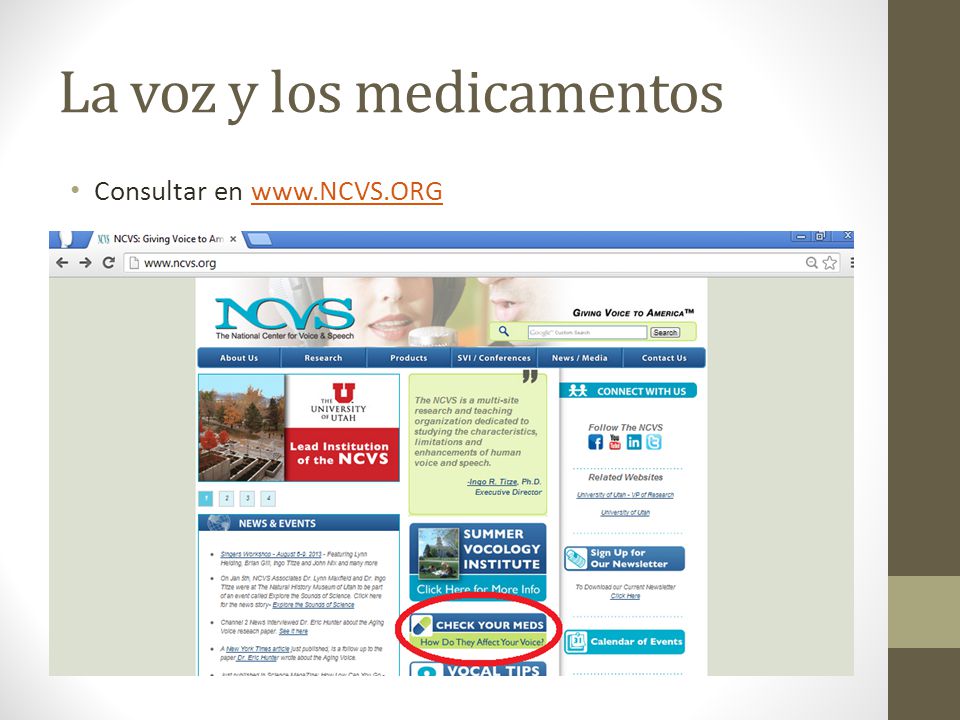The image size is (960, 720).
Task: Click the site search magnifier icon
Action: click(x=504, y=331)
